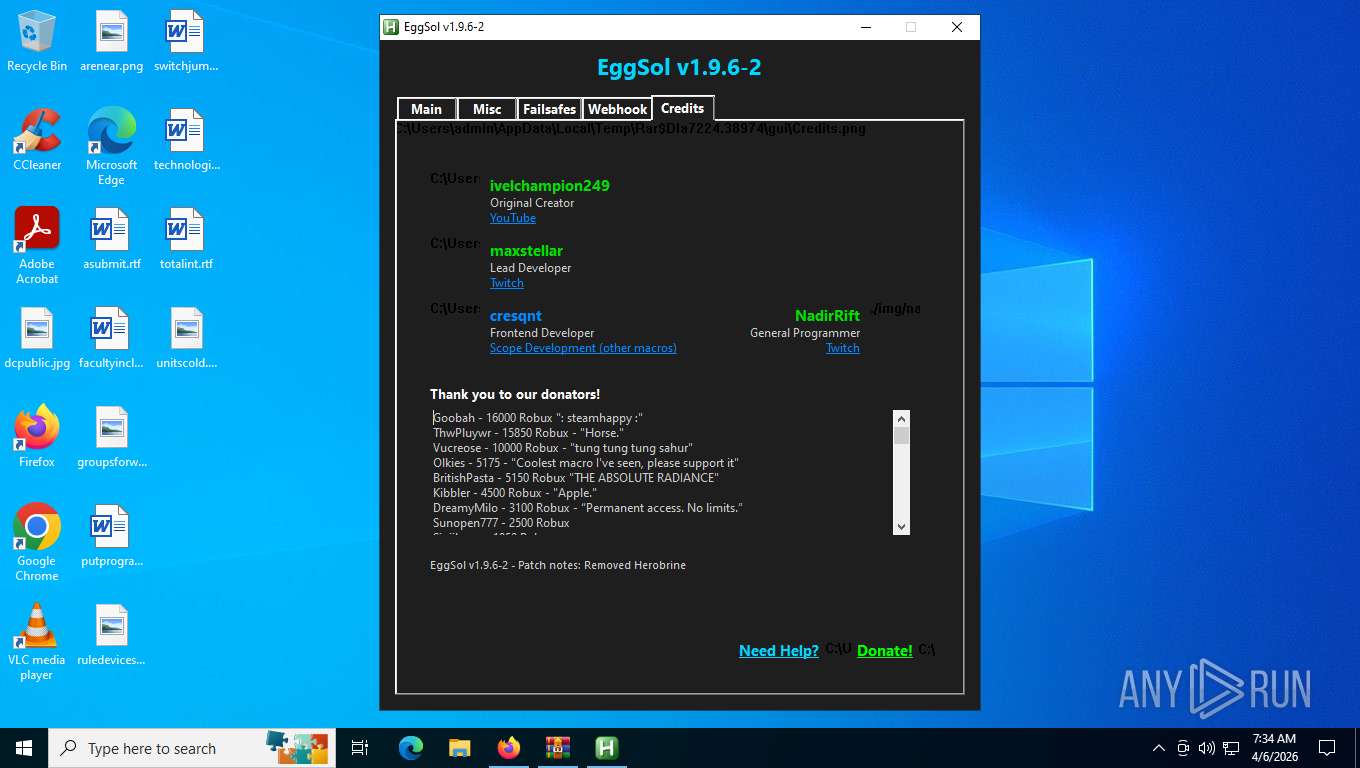
Task: Open the notification center icon
Action: click(1327, 748)
